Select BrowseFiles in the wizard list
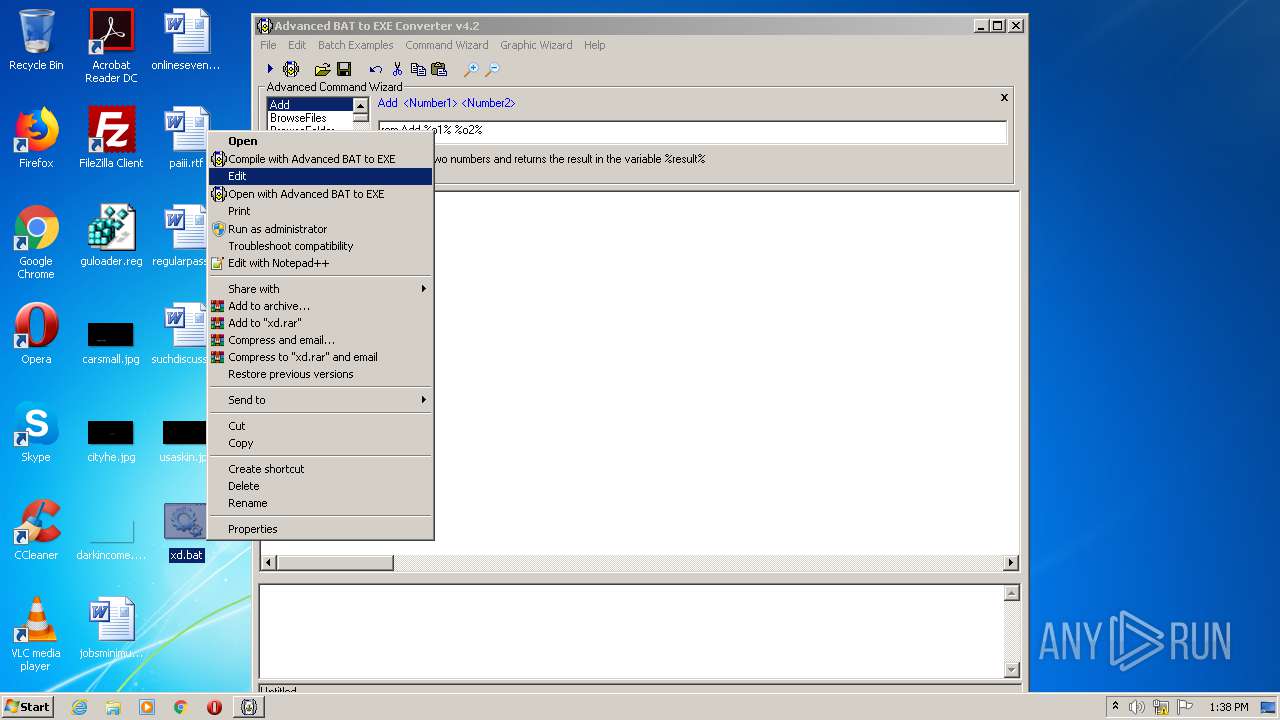 point(310,118)
